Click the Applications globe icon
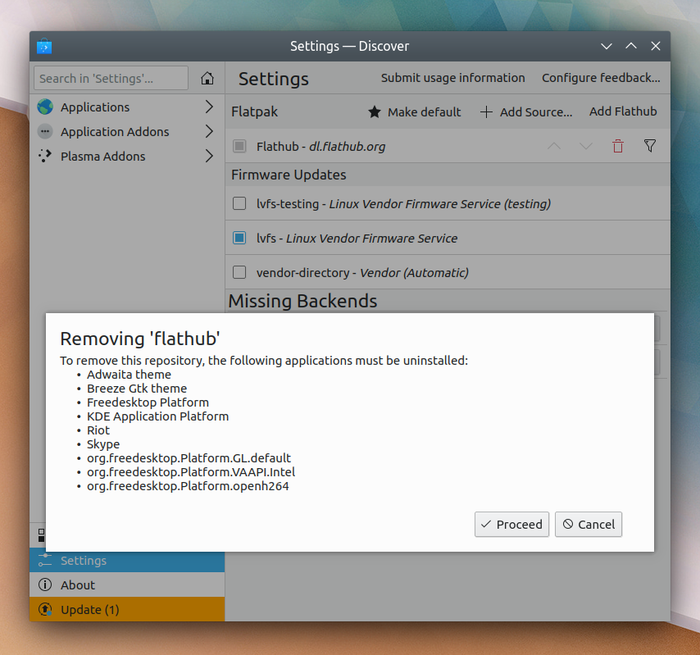700x655 pixels. point(45,107)
